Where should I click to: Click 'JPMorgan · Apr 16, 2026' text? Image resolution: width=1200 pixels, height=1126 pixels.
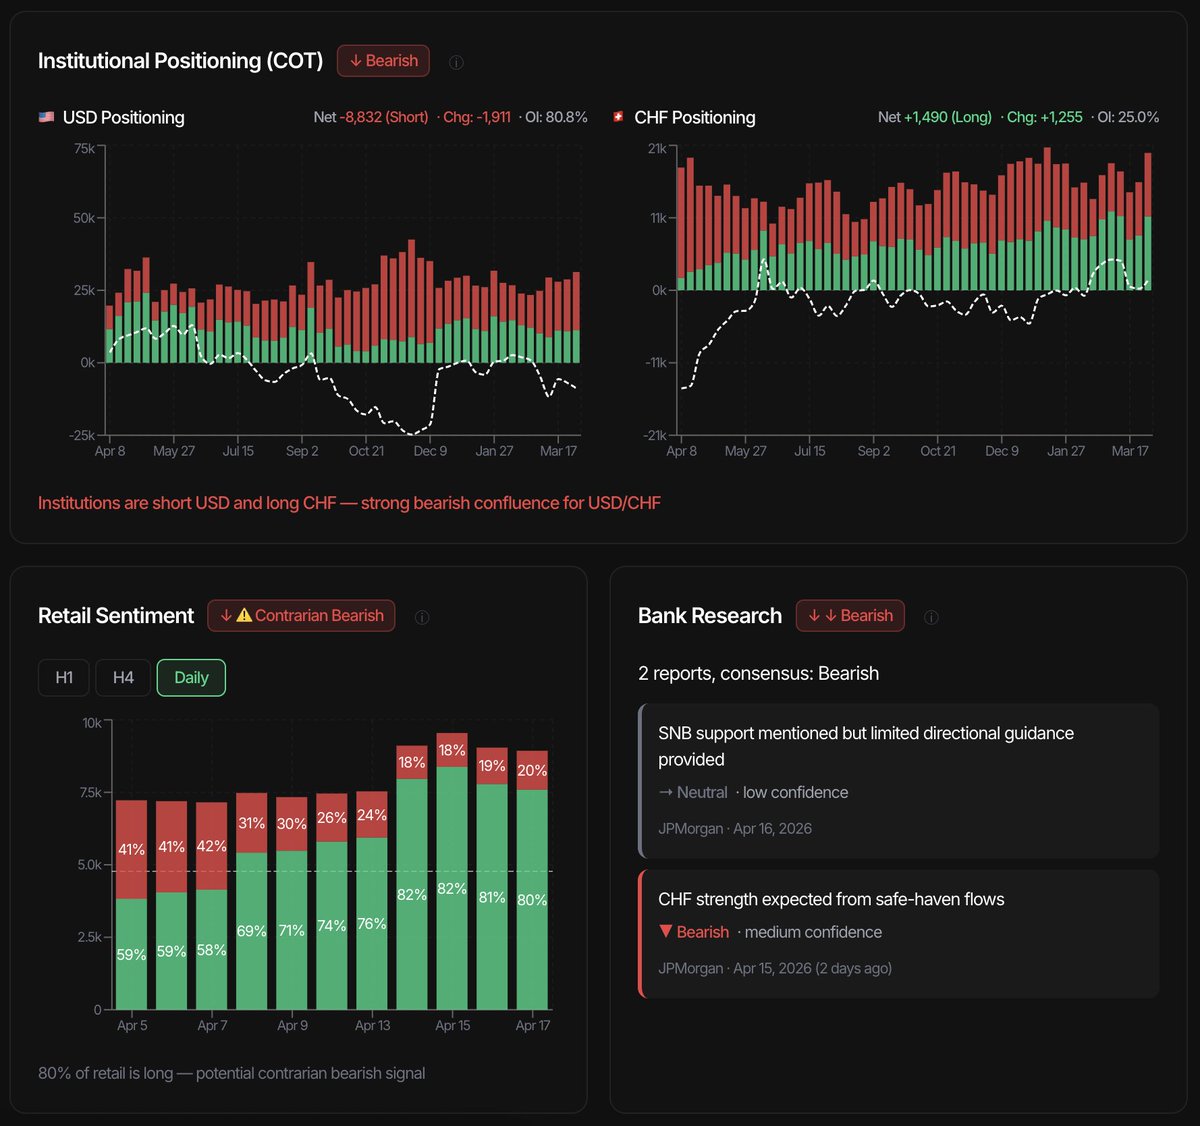735,828
